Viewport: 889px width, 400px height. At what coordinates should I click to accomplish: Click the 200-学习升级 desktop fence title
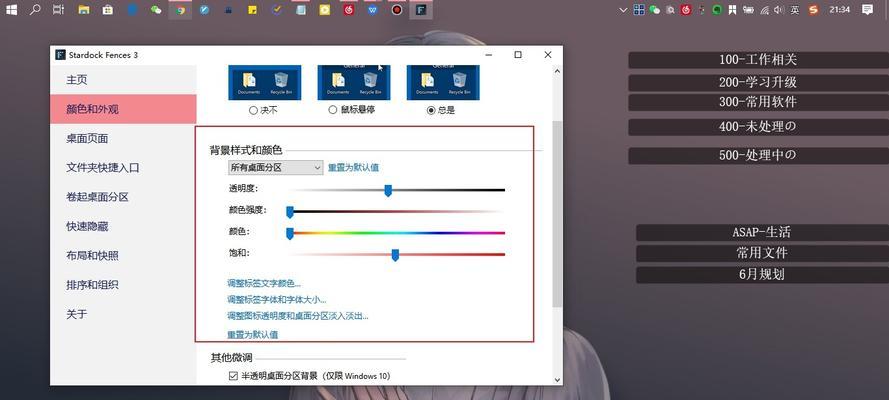[x=758, y=83]
